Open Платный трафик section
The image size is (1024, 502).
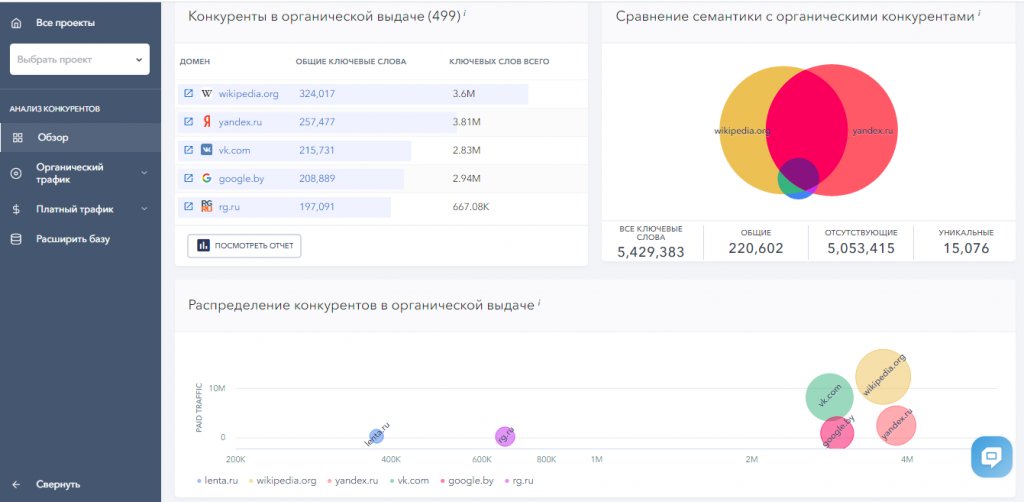click(74, 210)
